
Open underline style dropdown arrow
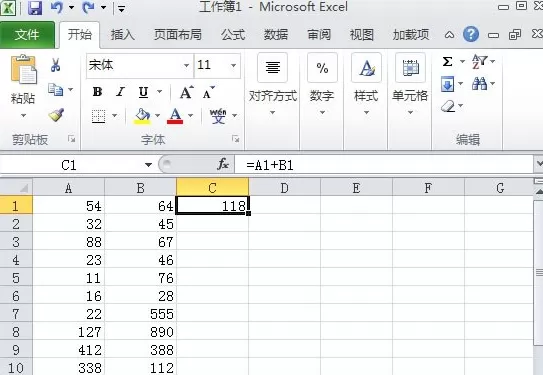(x=160, y=92)
